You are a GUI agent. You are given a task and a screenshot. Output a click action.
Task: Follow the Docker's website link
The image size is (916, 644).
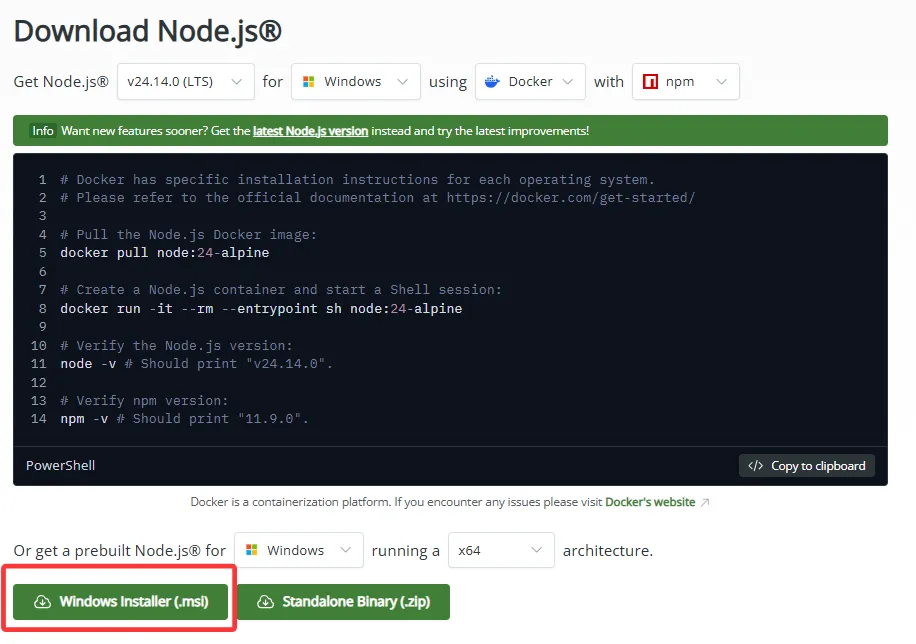(650, 502)
